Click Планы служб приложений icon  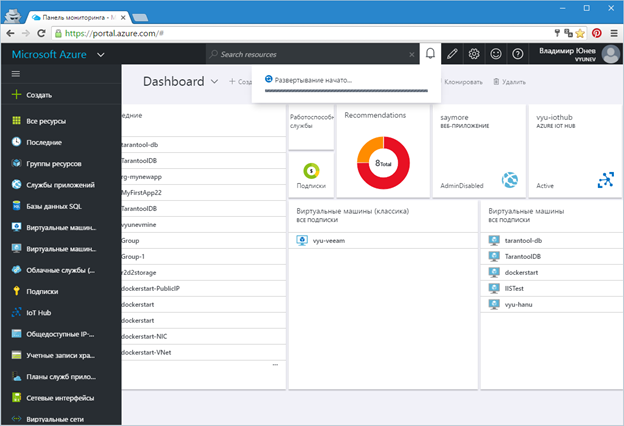(16, 376)
